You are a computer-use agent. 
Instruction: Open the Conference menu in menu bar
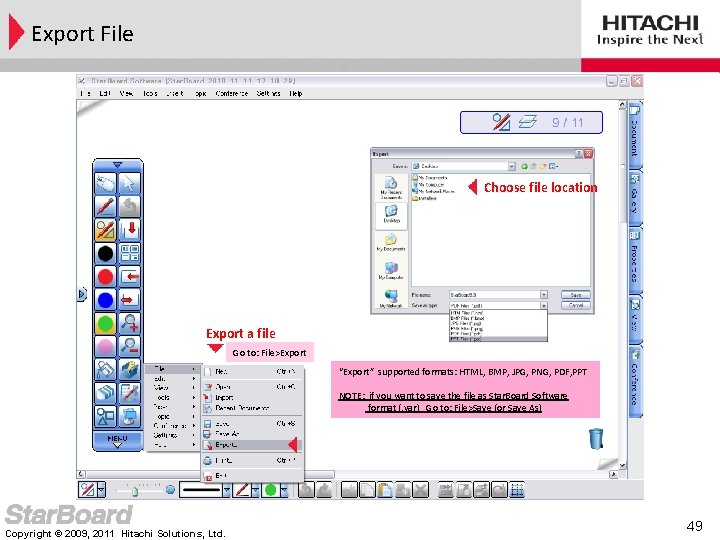(x=231, y=93)
